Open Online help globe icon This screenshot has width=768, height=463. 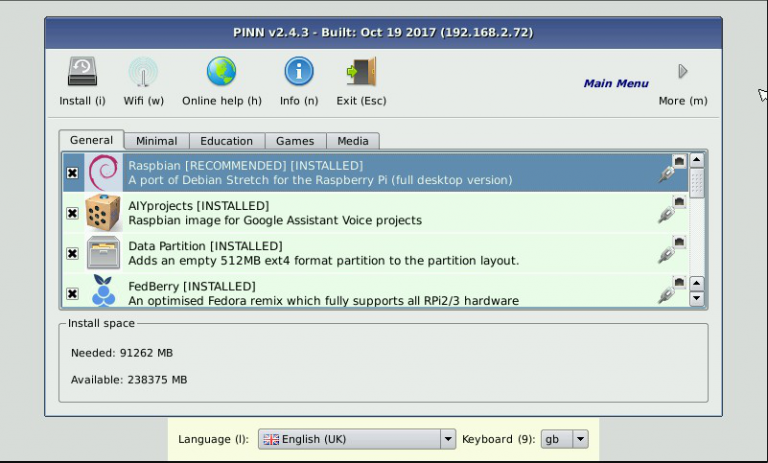pos(221,72)
